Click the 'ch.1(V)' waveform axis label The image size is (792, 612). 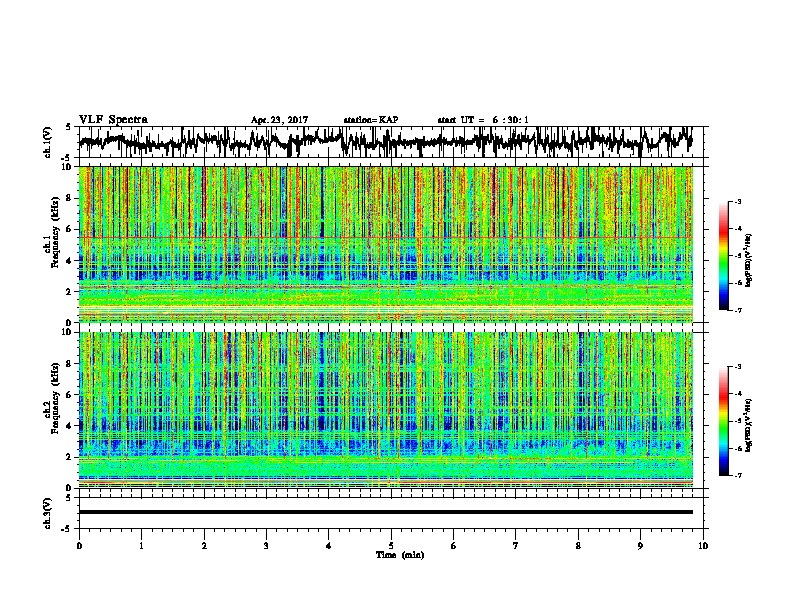[48, 142]
